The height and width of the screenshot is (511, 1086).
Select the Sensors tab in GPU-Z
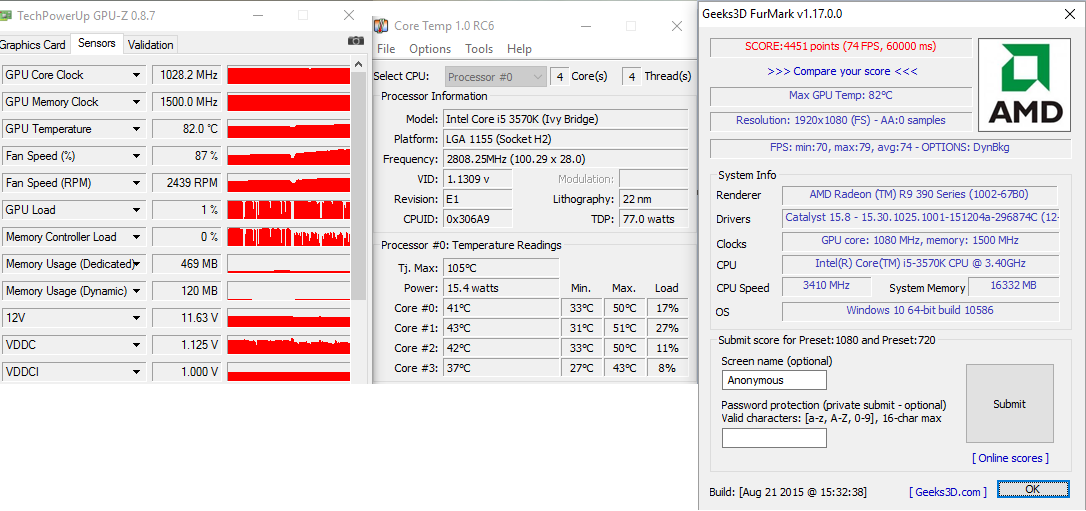[97, 43]
